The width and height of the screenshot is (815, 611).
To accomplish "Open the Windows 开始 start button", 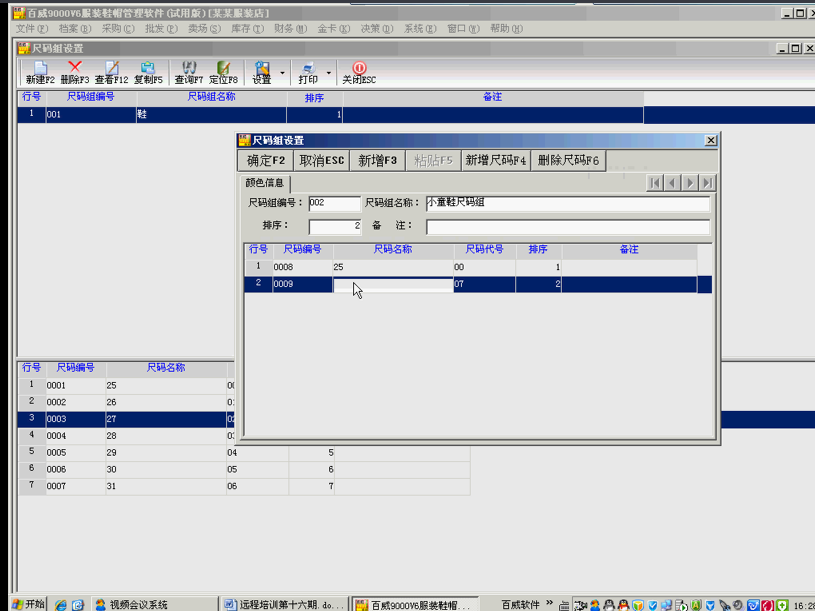I will point(27,604).
